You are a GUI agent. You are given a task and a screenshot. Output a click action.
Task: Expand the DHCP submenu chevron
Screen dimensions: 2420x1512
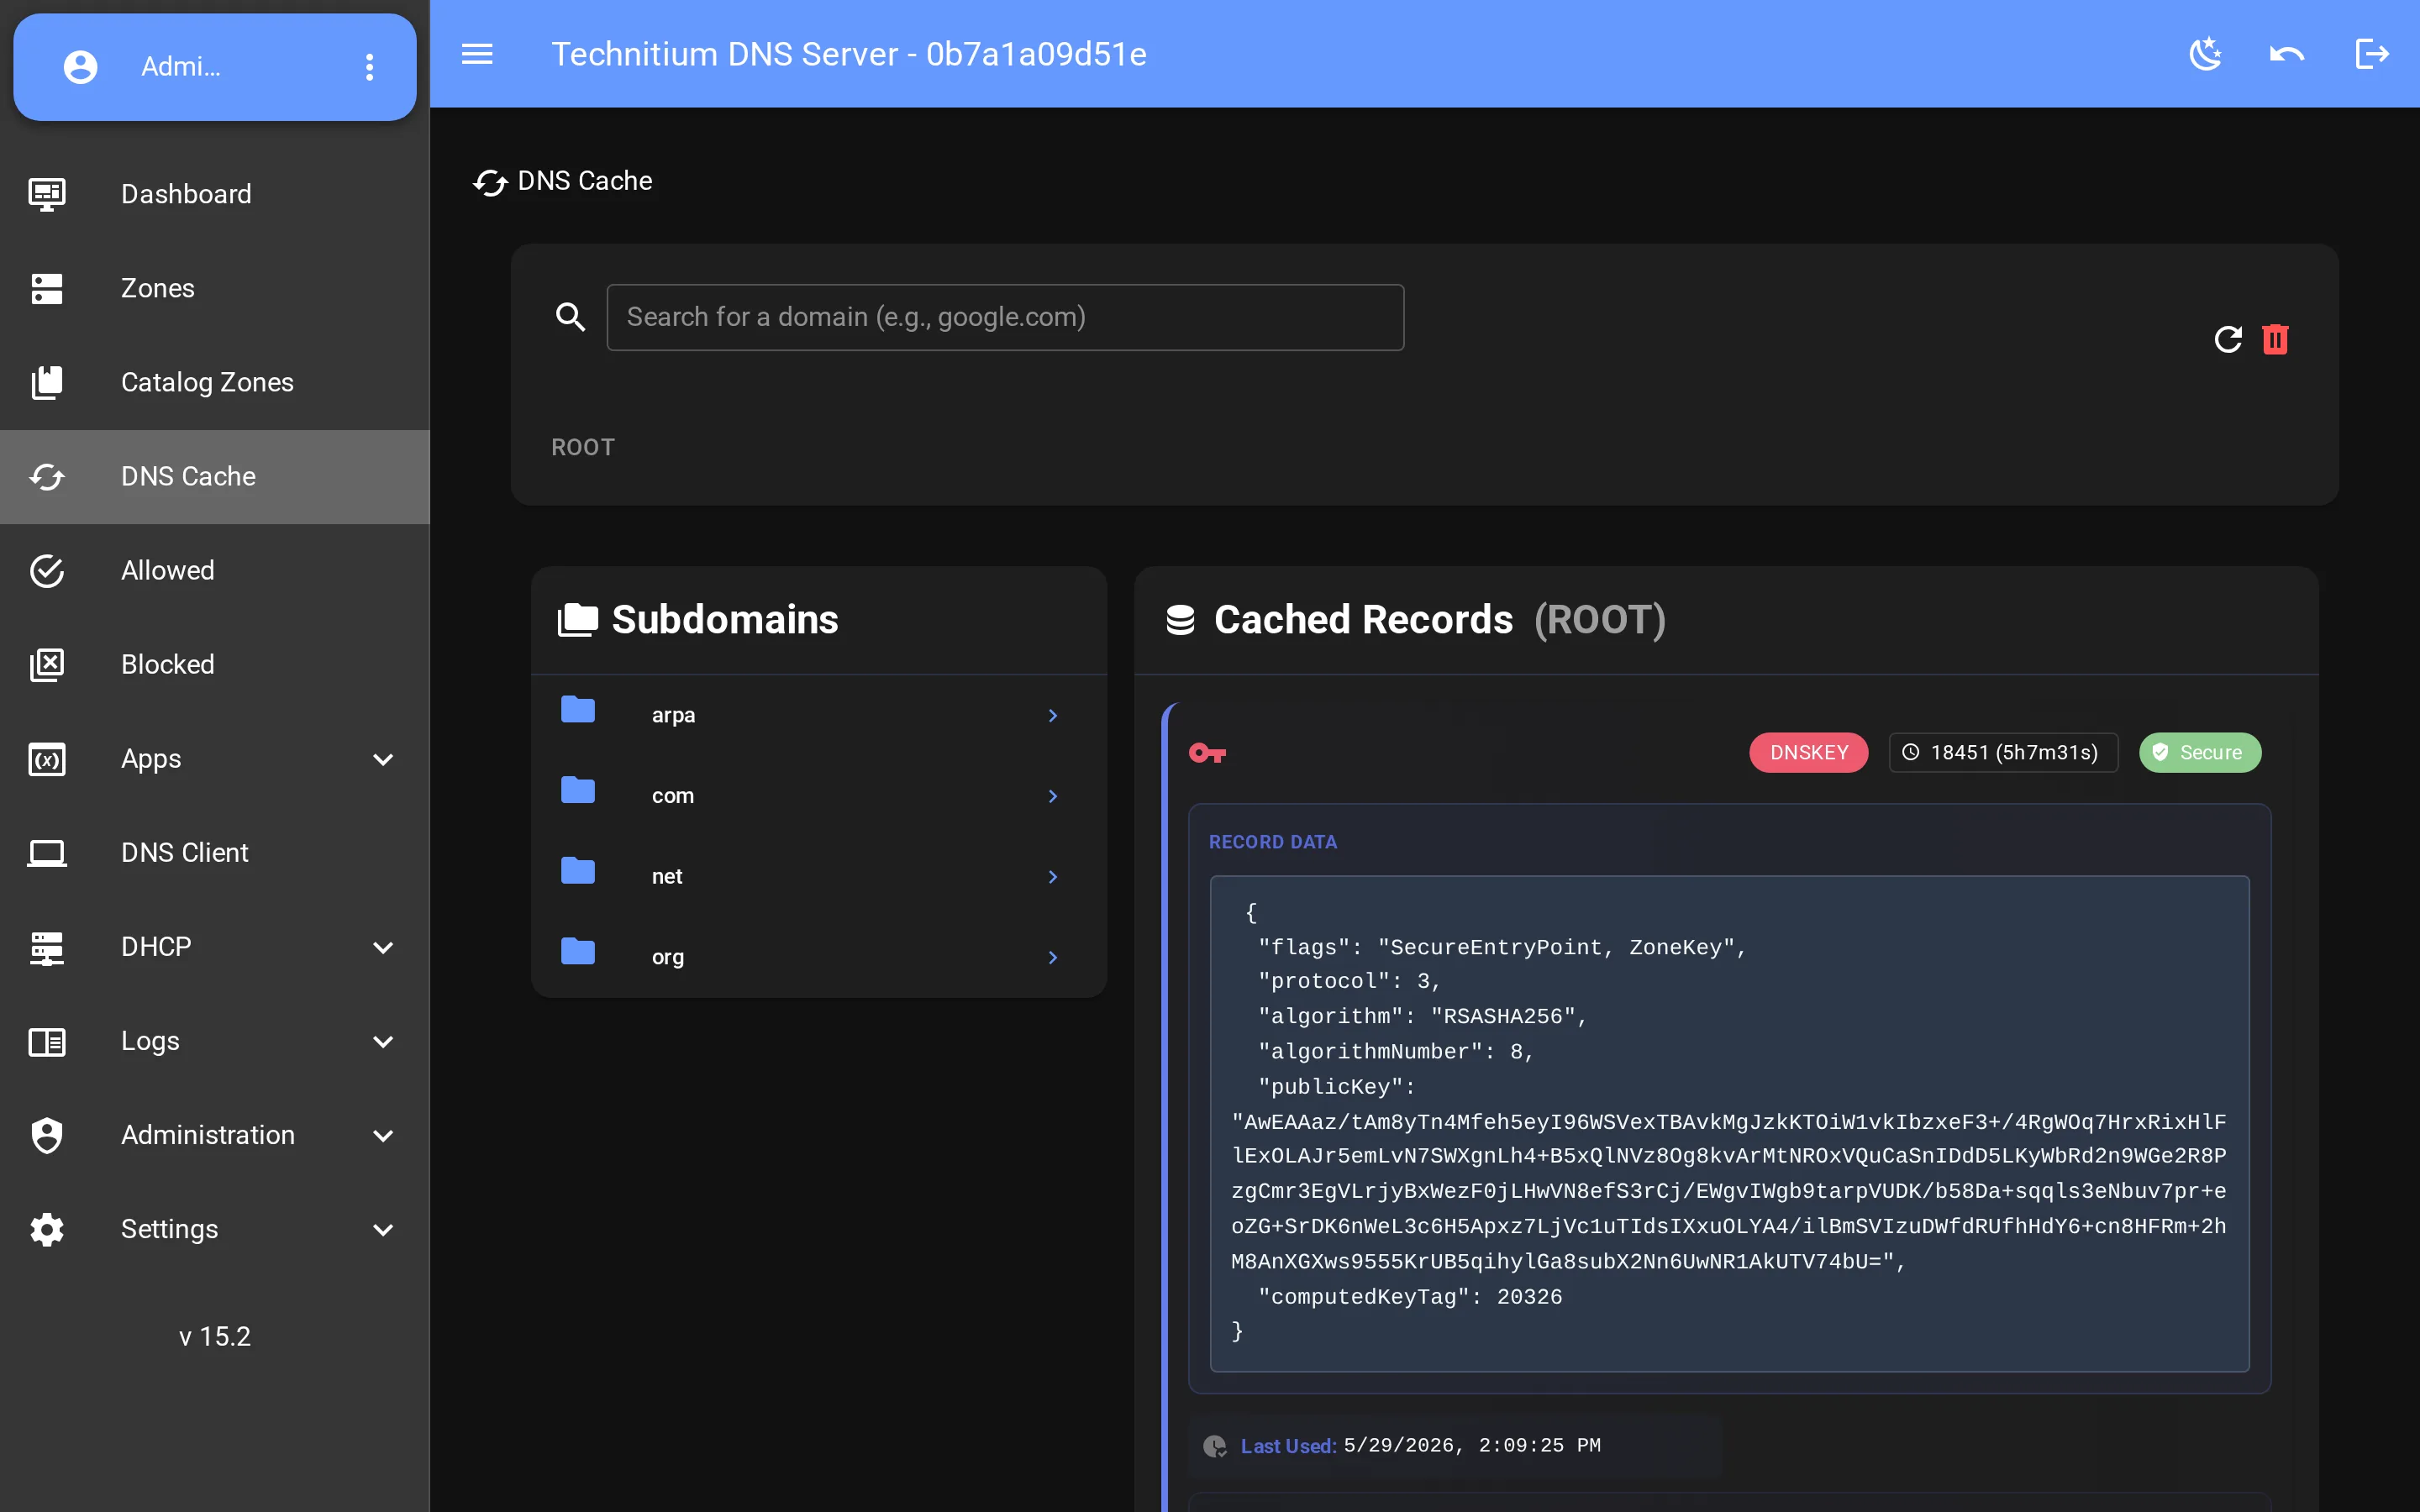[383, 947]
